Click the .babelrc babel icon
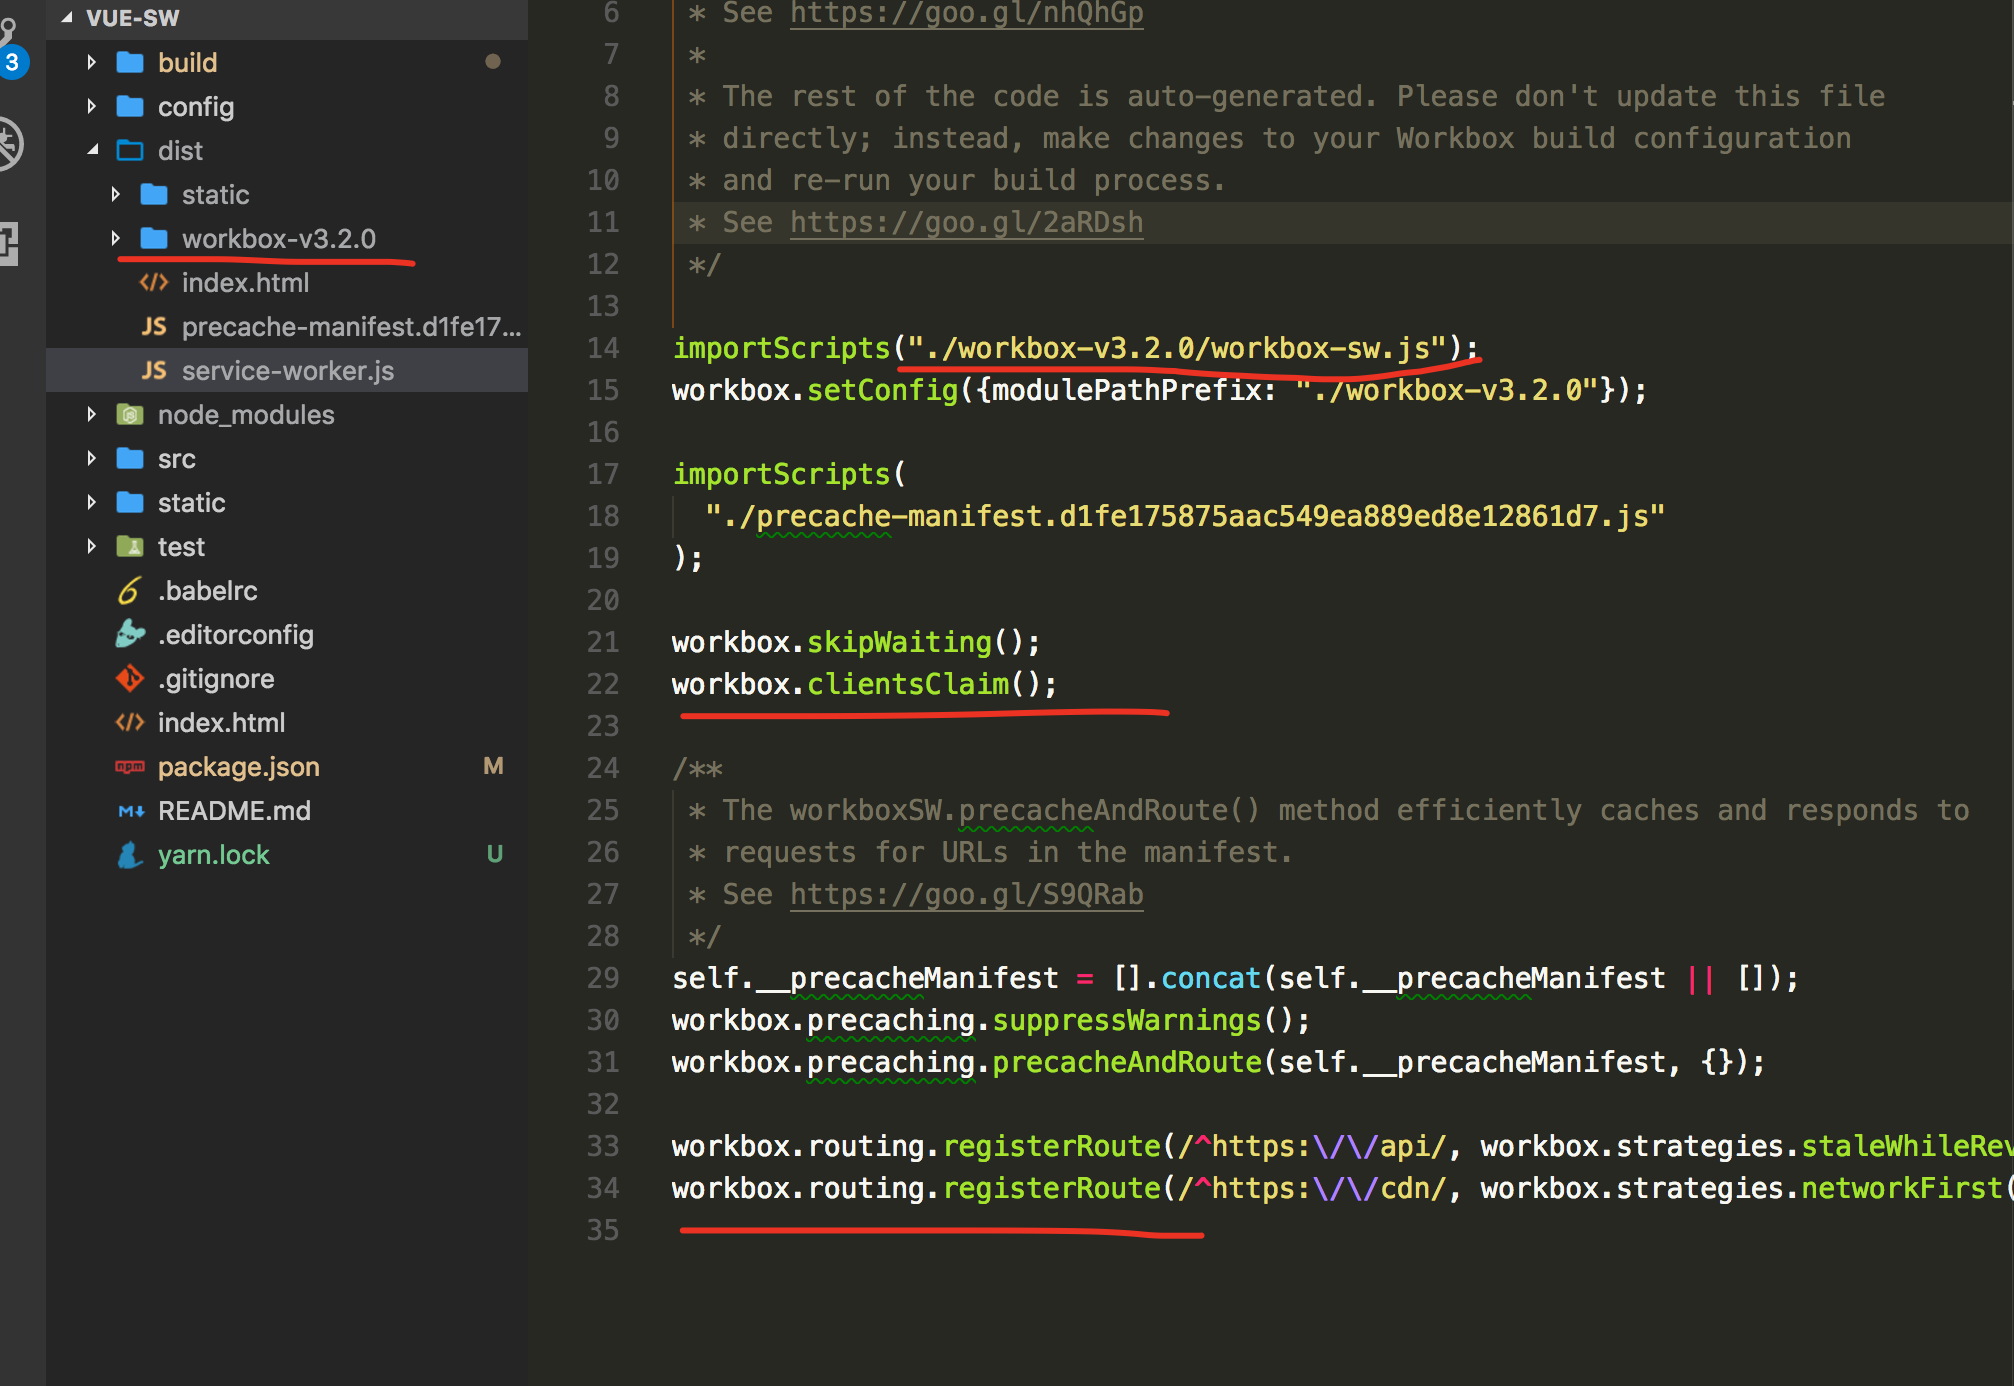 (x=130, y=591)
